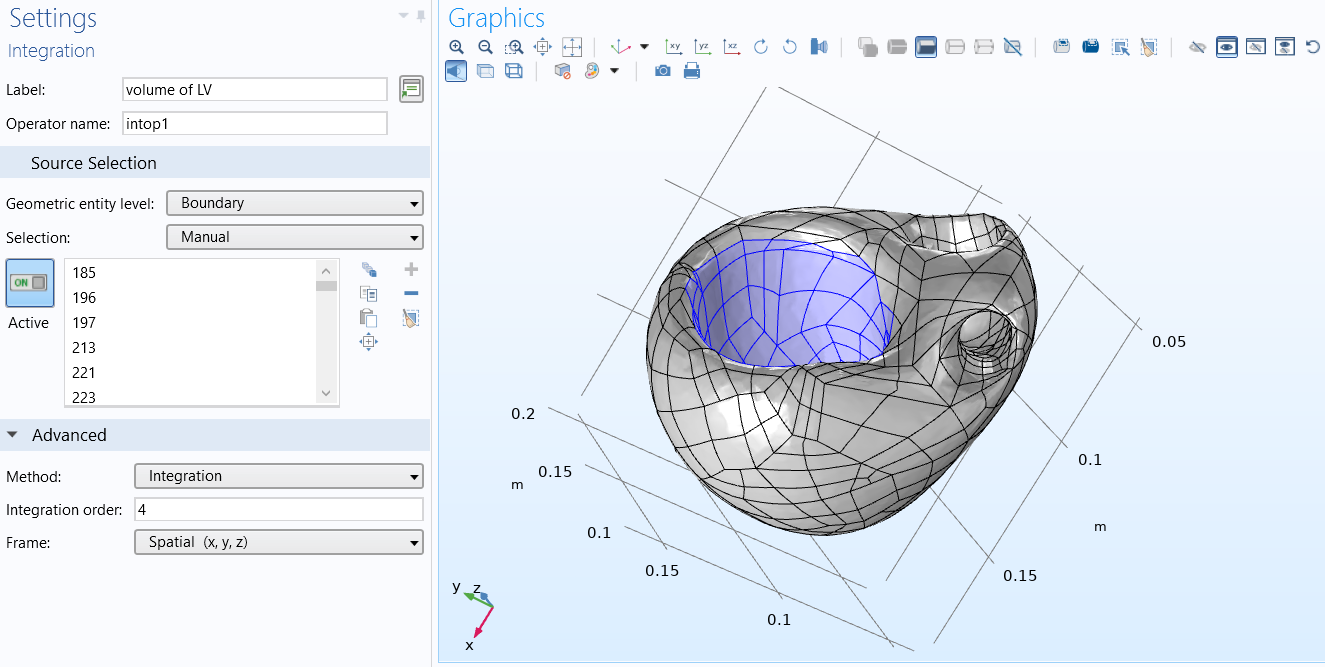Screen dimensions: 1325x667
Task: Click the Integration order input field
Action: tap(278, 510)
